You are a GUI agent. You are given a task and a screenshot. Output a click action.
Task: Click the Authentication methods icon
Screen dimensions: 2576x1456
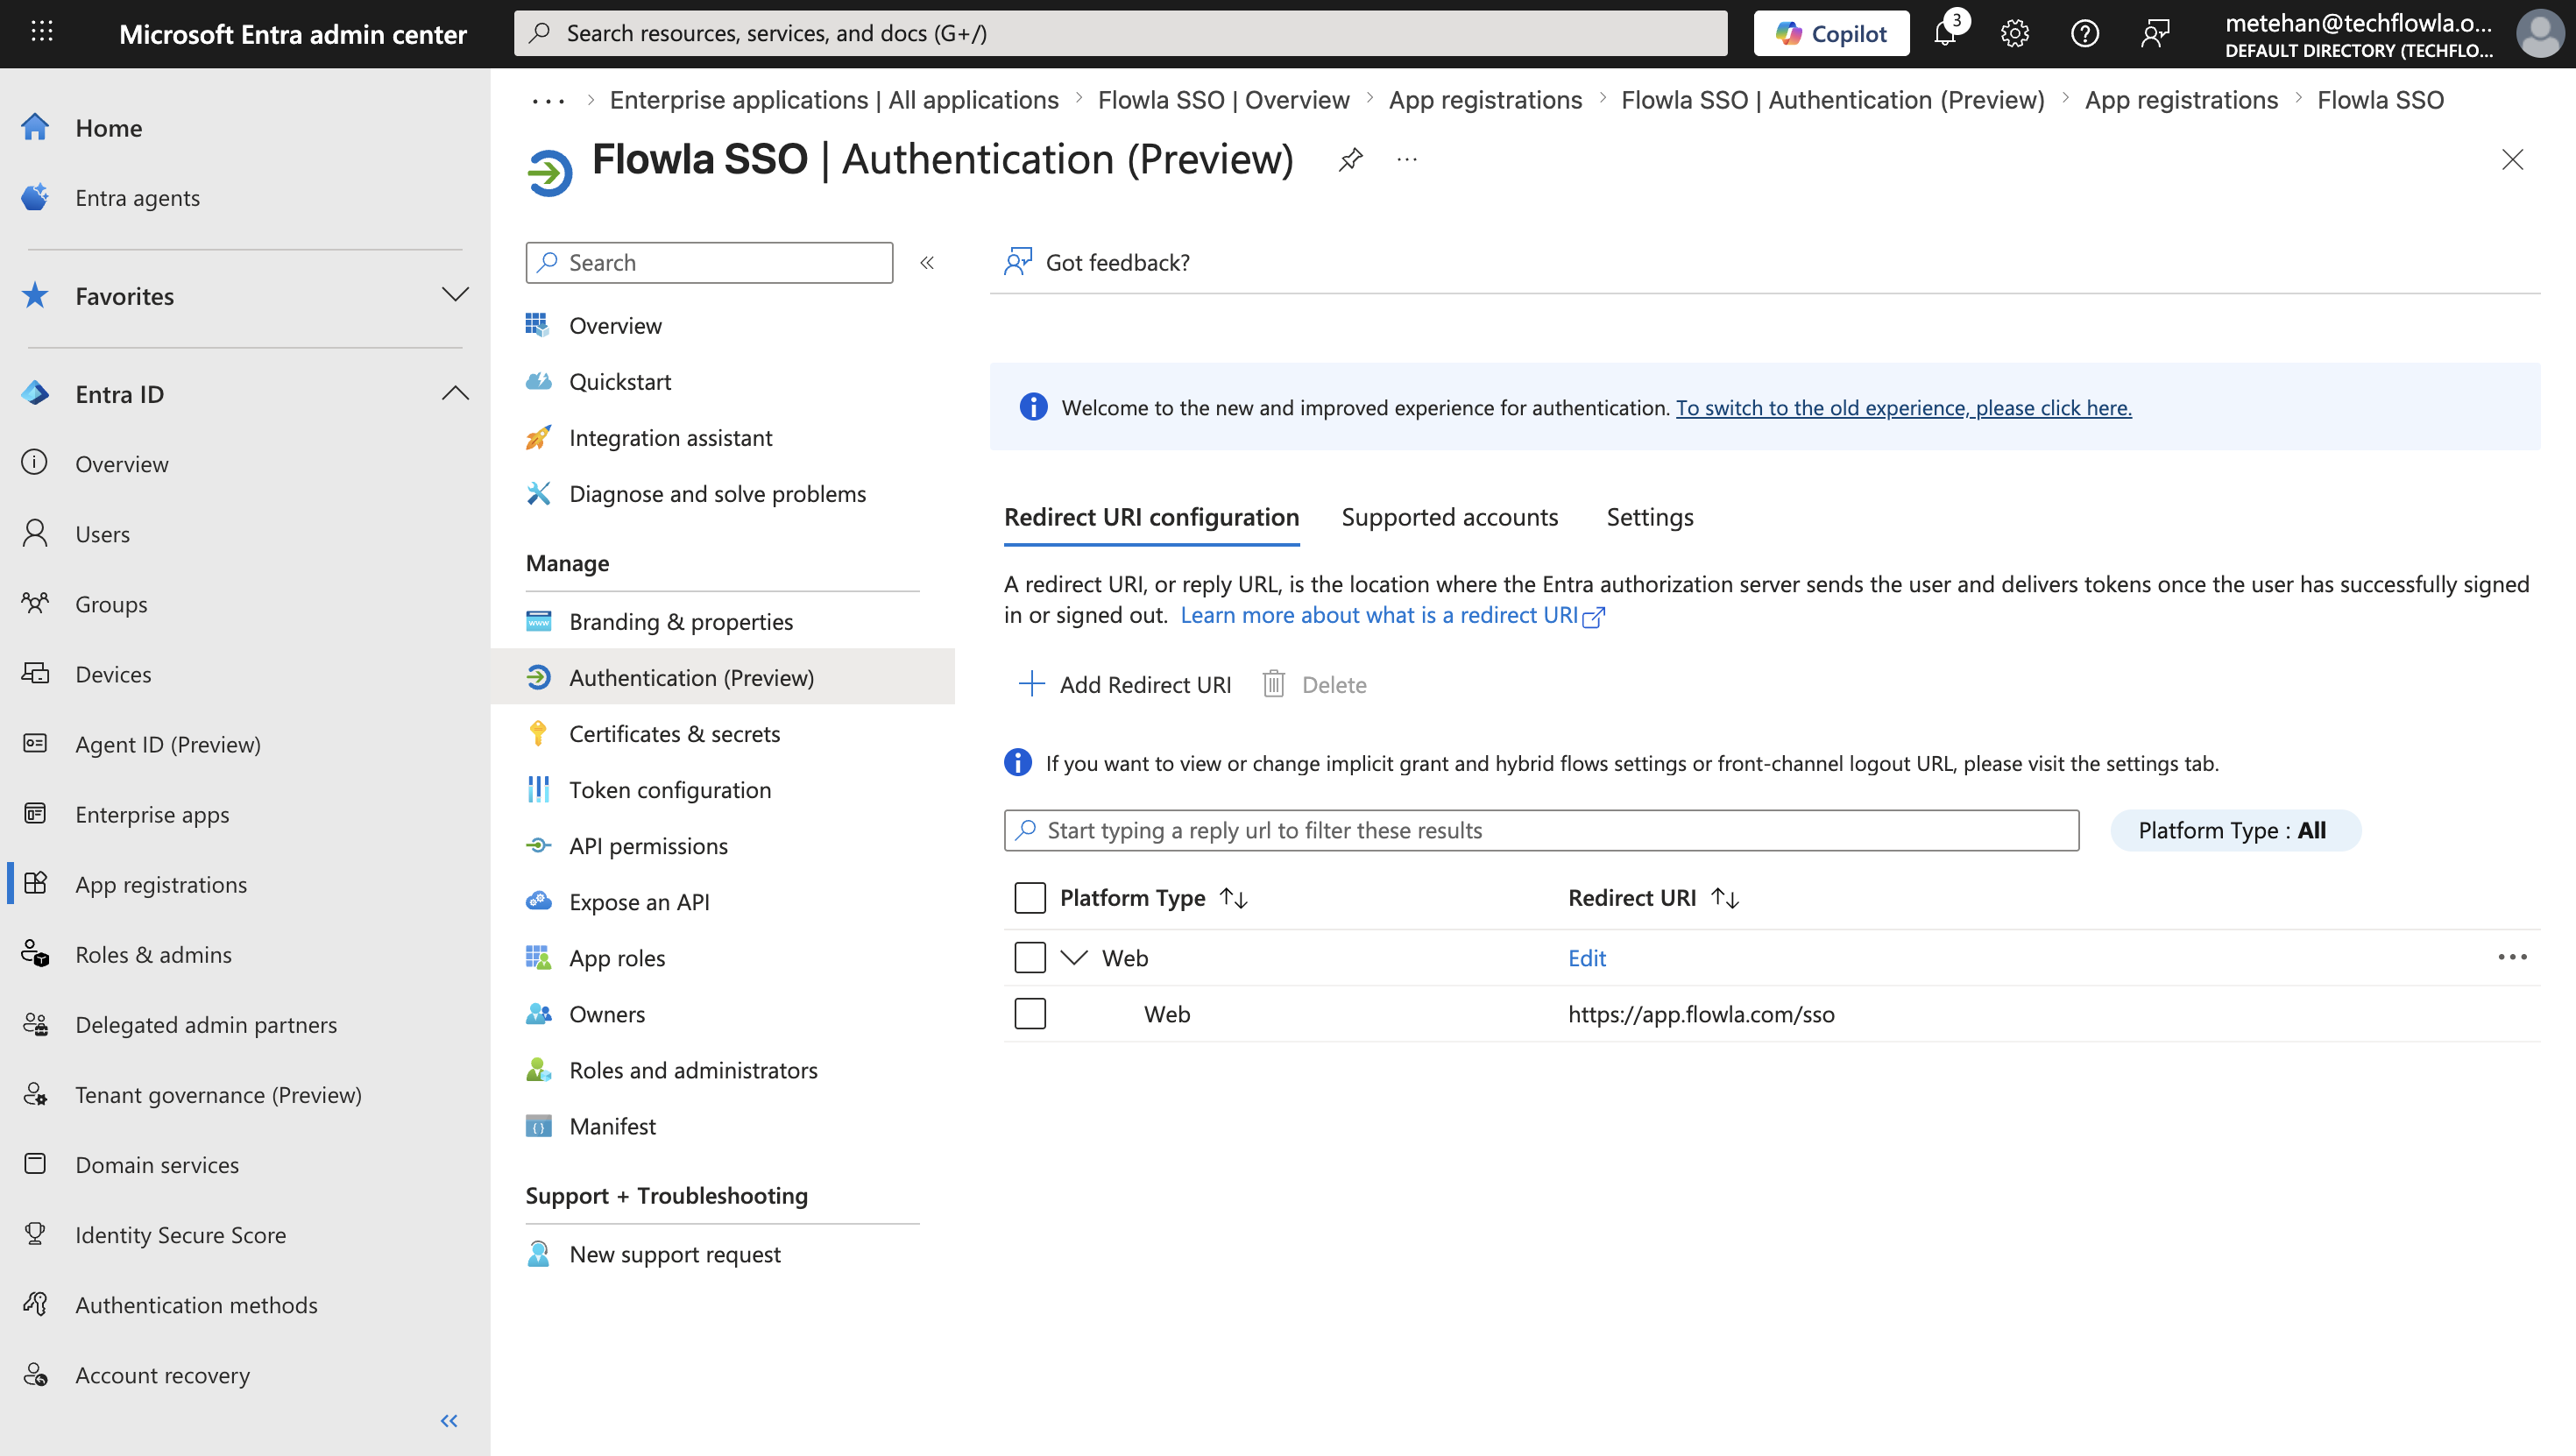pos(35,1304)
